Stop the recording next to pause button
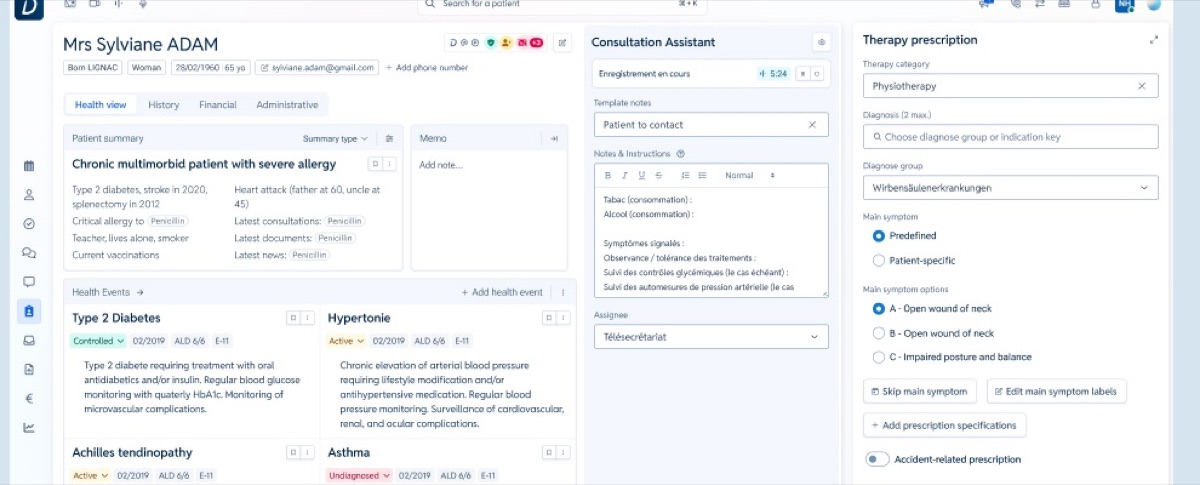This screenshot has width=1200, height=485. pyautogui.click(x=815, y=74)
